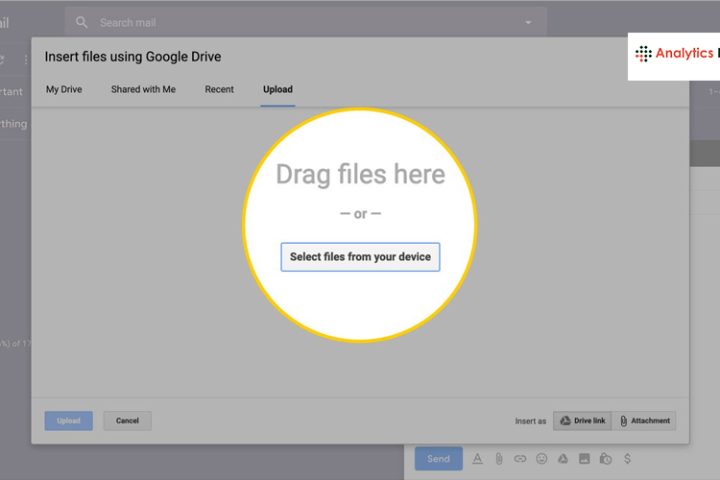Expand the search options dropdown arrow
This screenshot has height=480, width=720.
(x=528, y=22)
